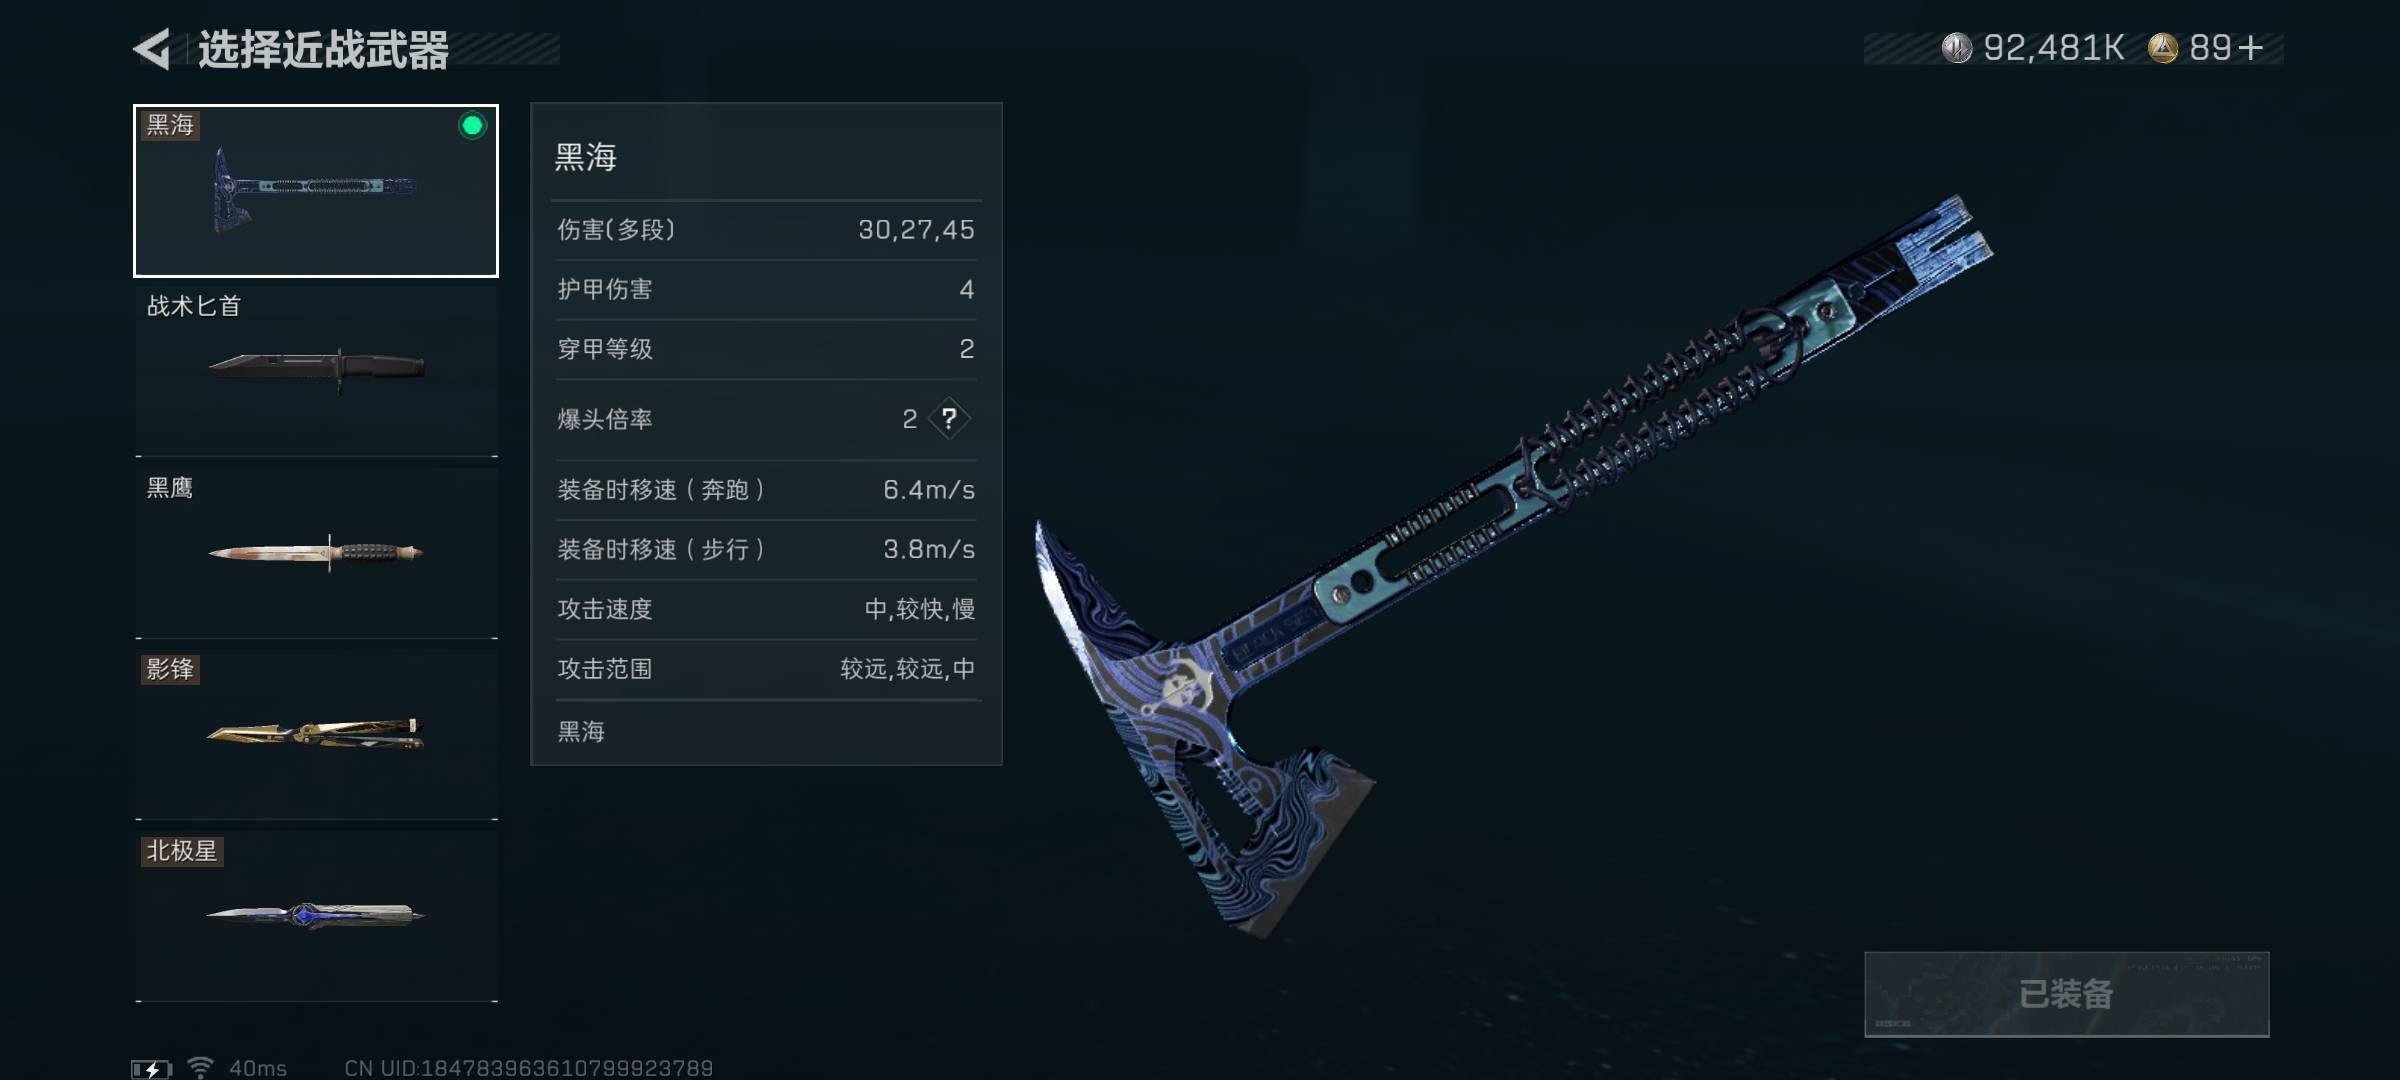Select the 黑鹰 dagger thumbnail
Viewport: 2400px width, 1080px height.
(316, 551)
